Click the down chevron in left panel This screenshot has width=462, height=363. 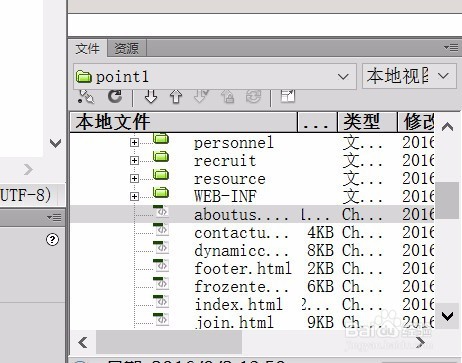[x=55, y=143]
